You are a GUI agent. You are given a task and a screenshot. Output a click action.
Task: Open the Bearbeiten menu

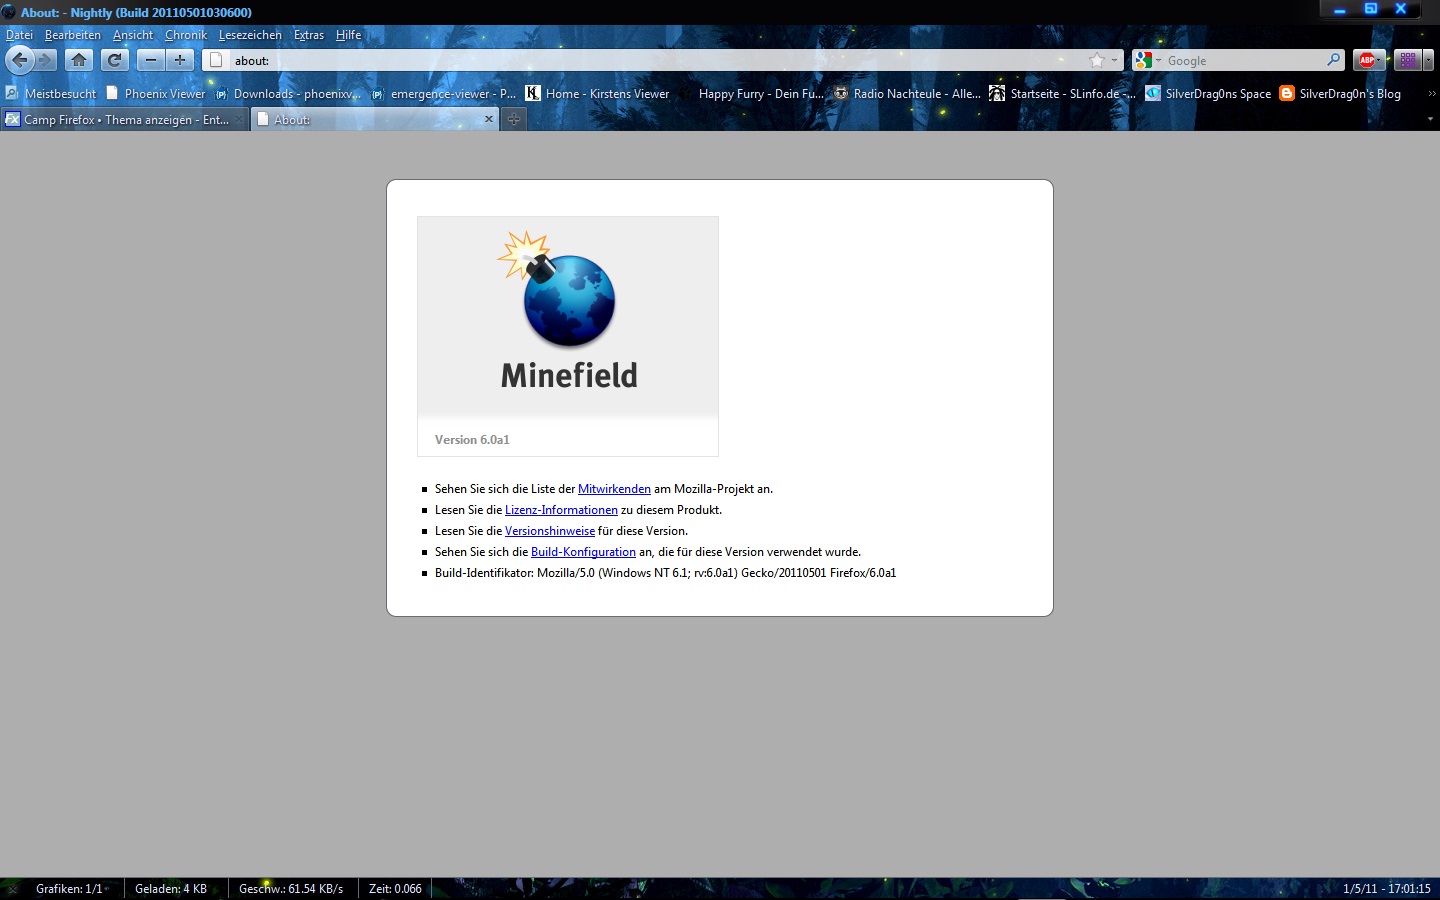click(73, 35)
